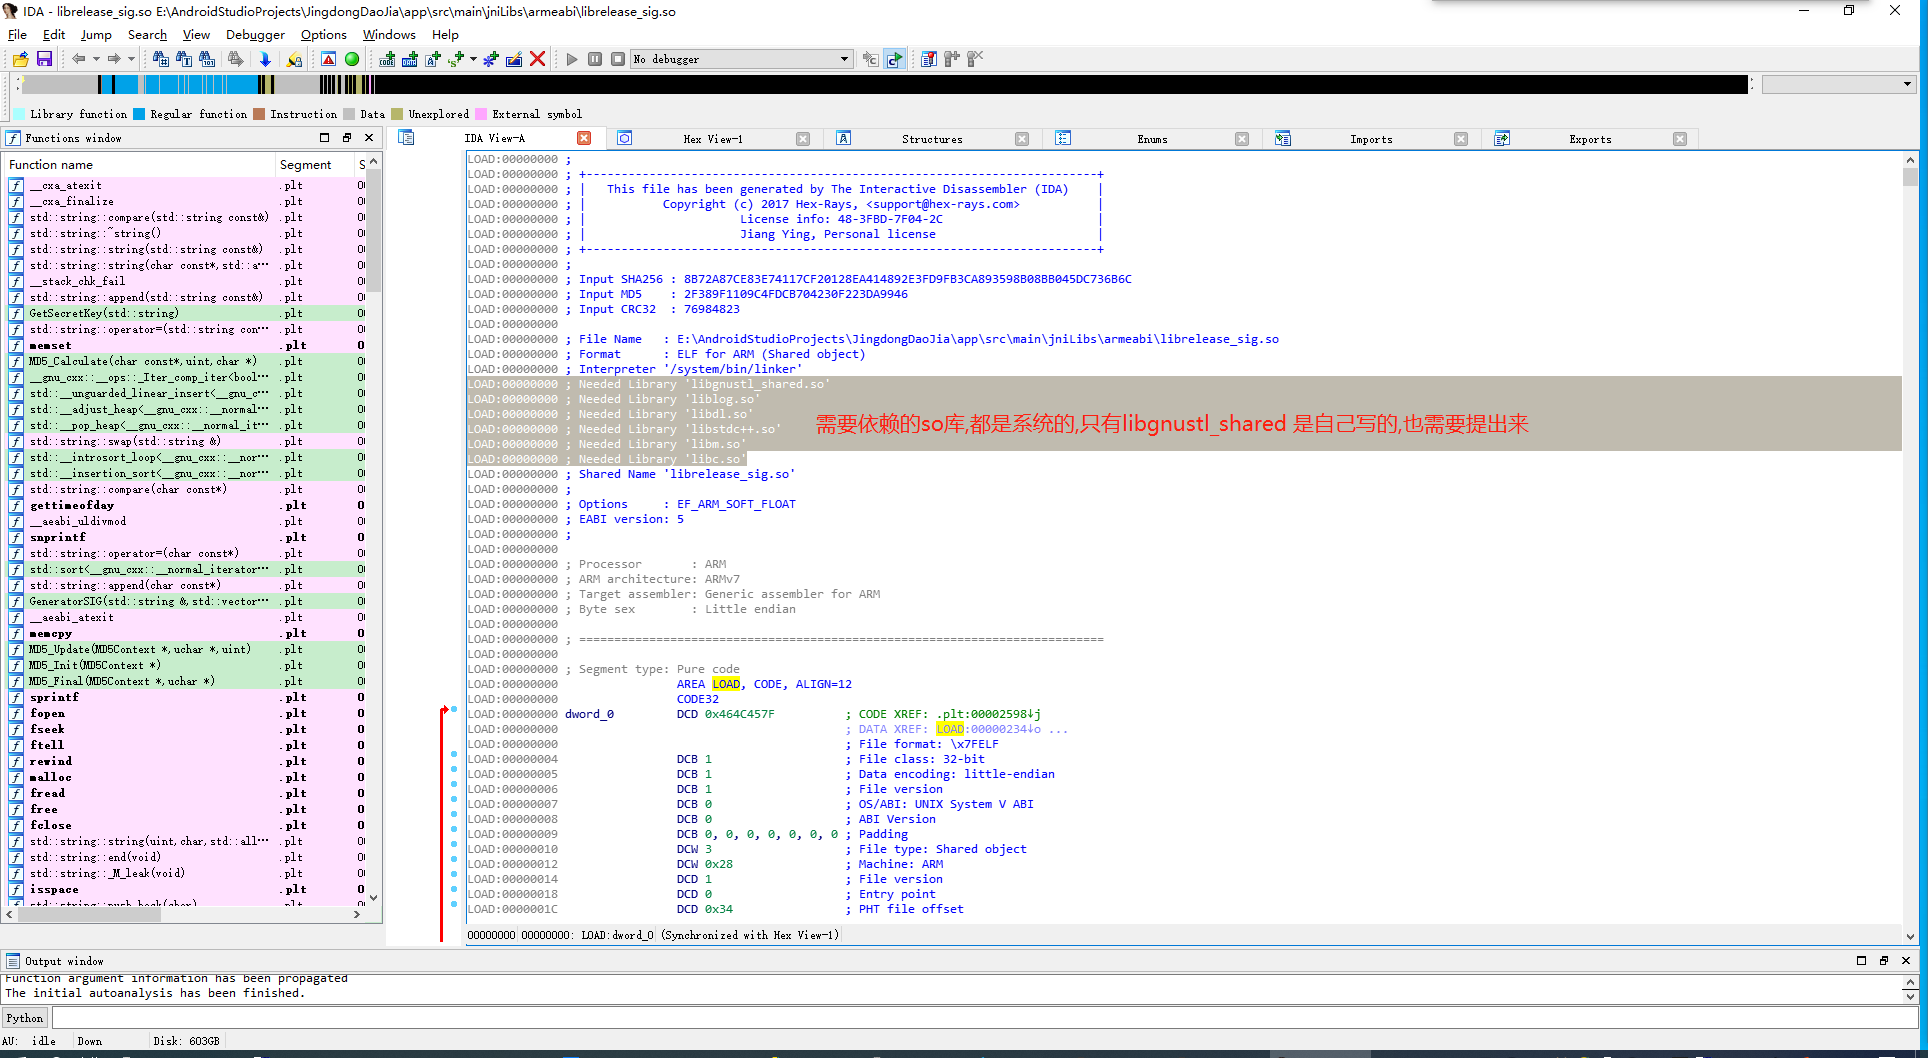1928x1058 pixels.
Task: Click the 'Regular function' color legend swatch
Action: tap(139, 114)
